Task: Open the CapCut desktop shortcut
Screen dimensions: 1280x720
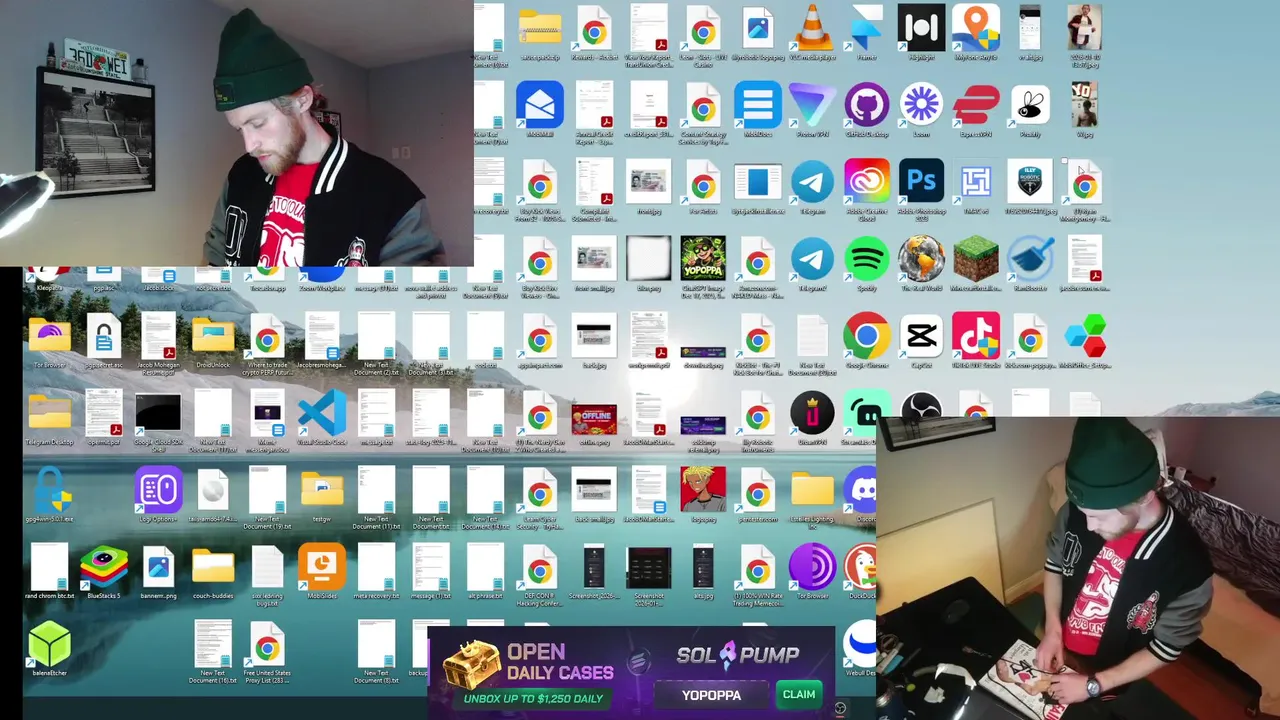Action: point(921,337)
